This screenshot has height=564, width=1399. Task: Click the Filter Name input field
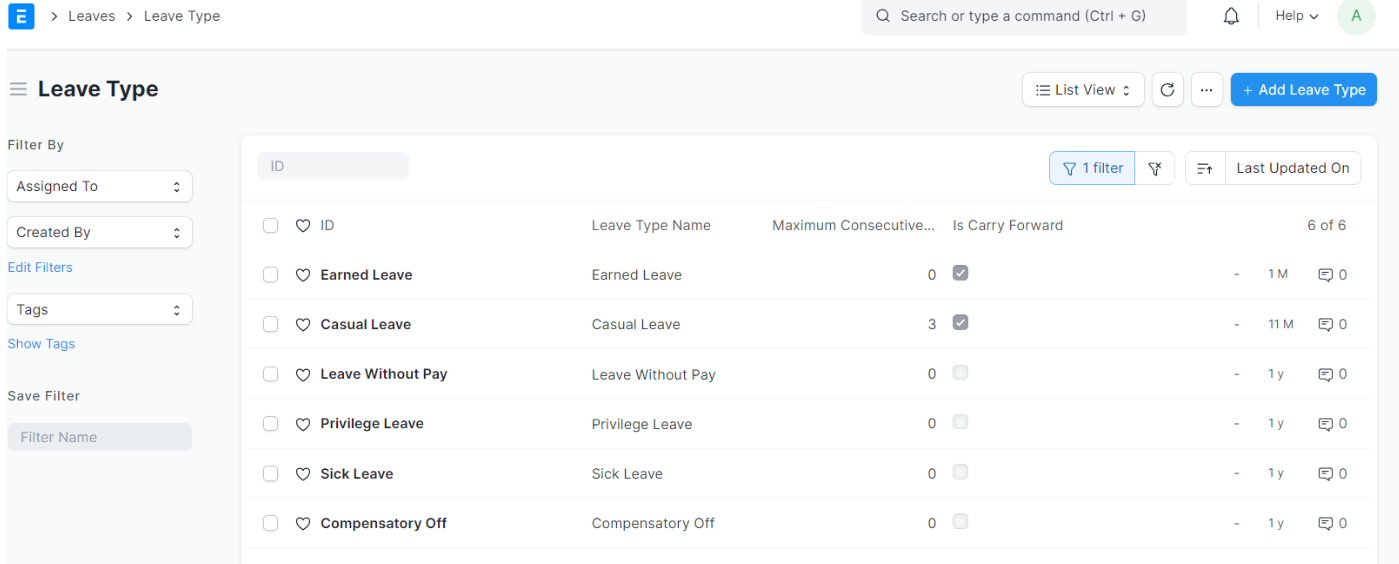pos(99,437)
